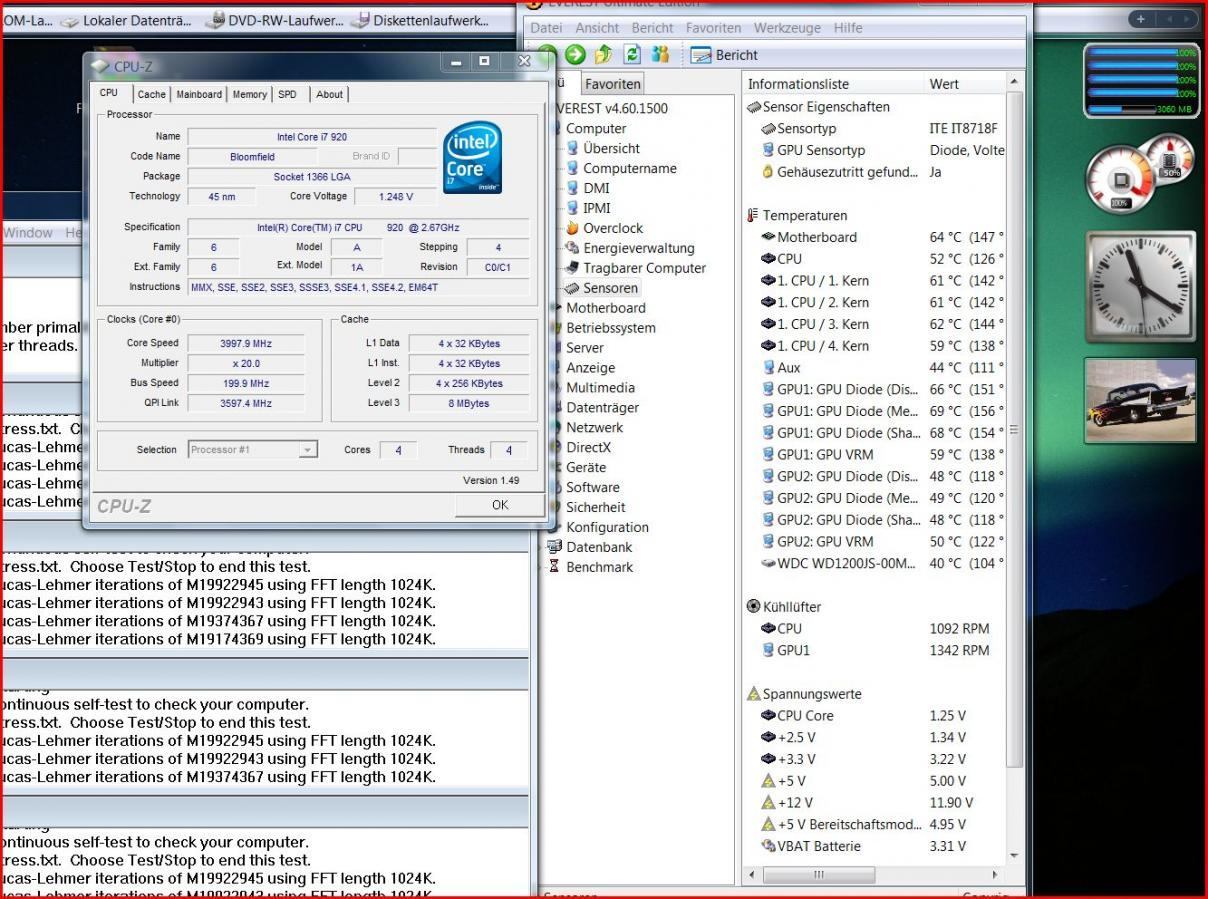1208x899 pixels.
Task: Select Server node in tree
Action: pyautogui.click(x=584, y=348)
